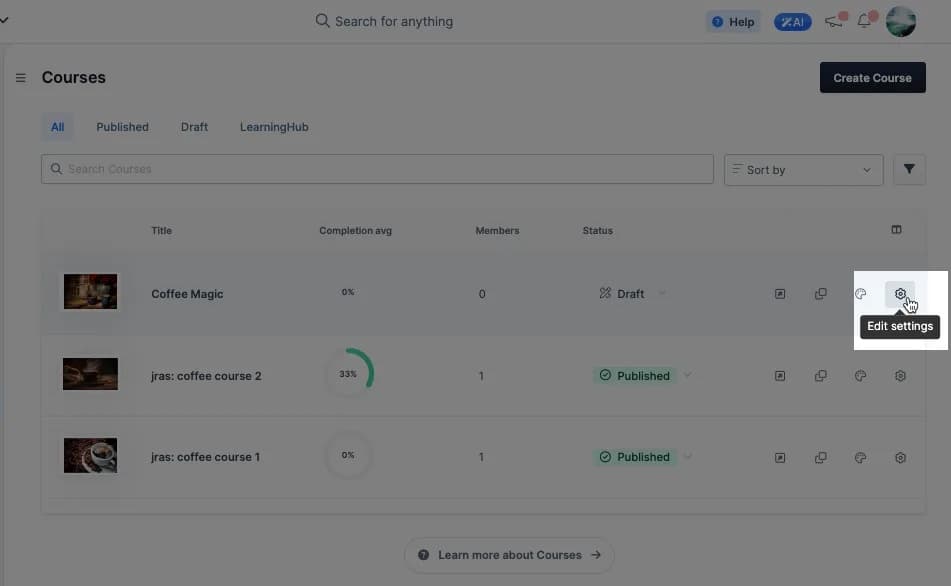Click the search magnifier in top bar

[322, 21]
